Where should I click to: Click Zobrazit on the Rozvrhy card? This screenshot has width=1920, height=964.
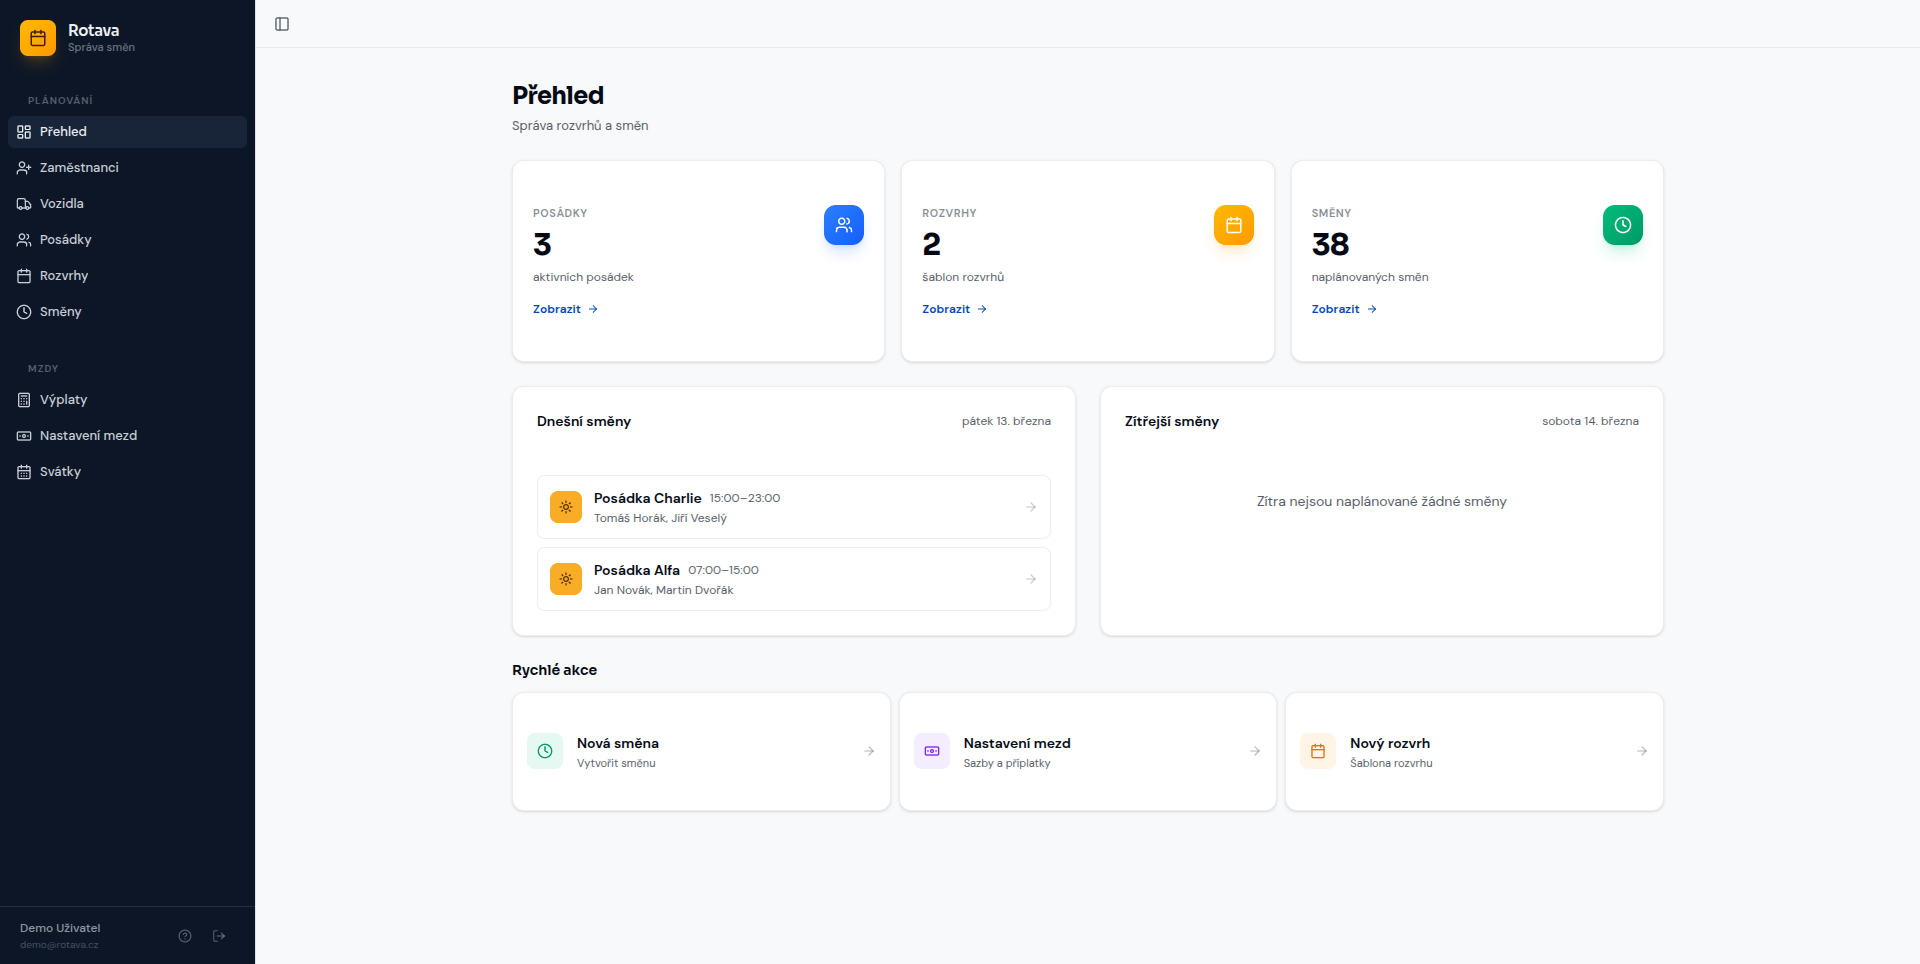point(947,309)
